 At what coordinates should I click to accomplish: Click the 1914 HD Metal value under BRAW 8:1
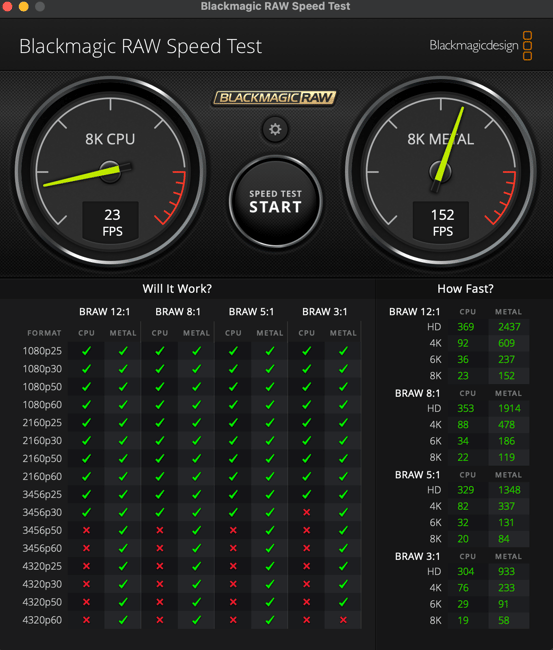point(509,408)
